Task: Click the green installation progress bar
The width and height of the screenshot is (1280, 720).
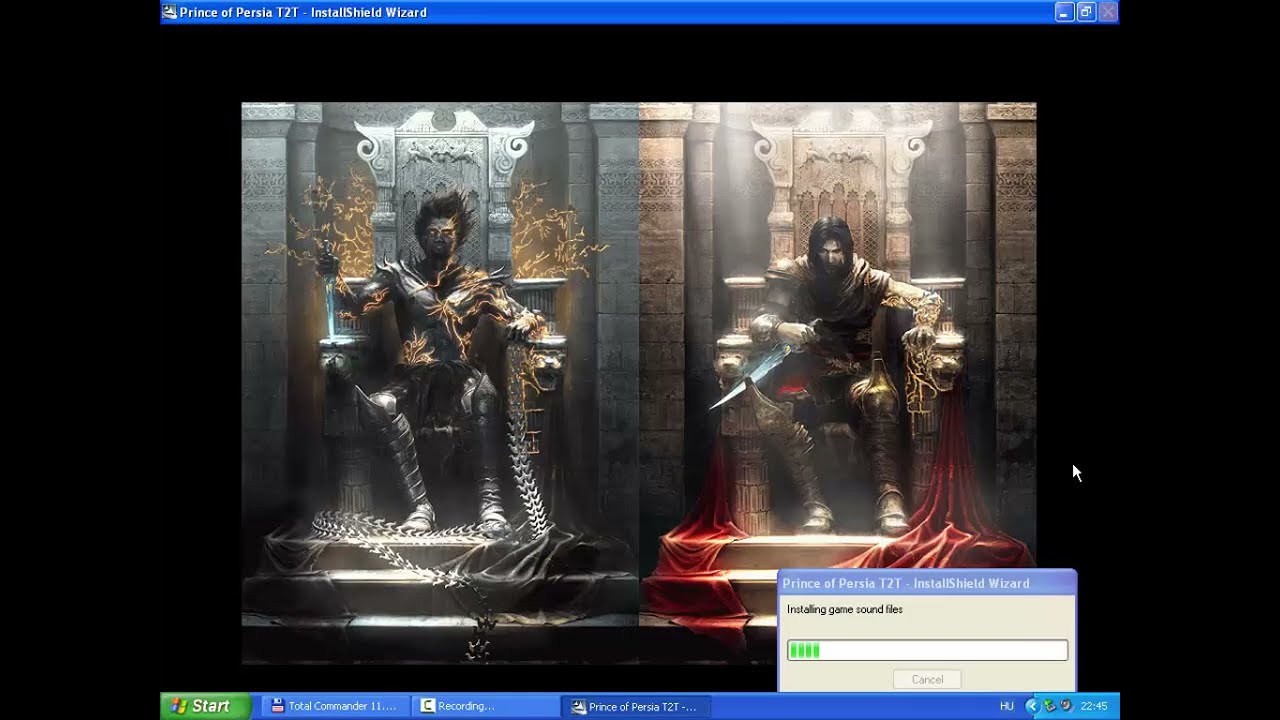Action: click(x=927, y=650)
